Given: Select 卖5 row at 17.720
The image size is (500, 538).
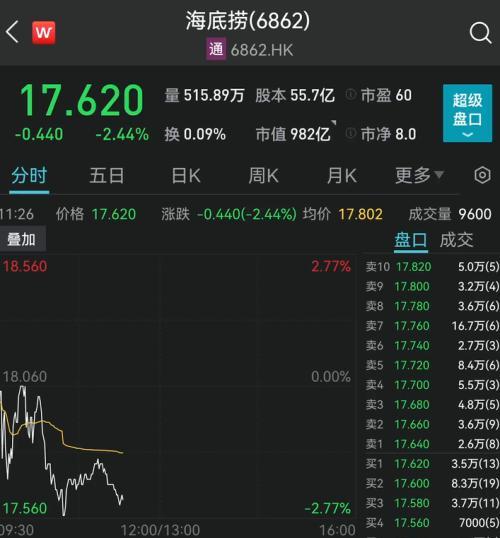Looking at the screenshot, I should 432,365.
